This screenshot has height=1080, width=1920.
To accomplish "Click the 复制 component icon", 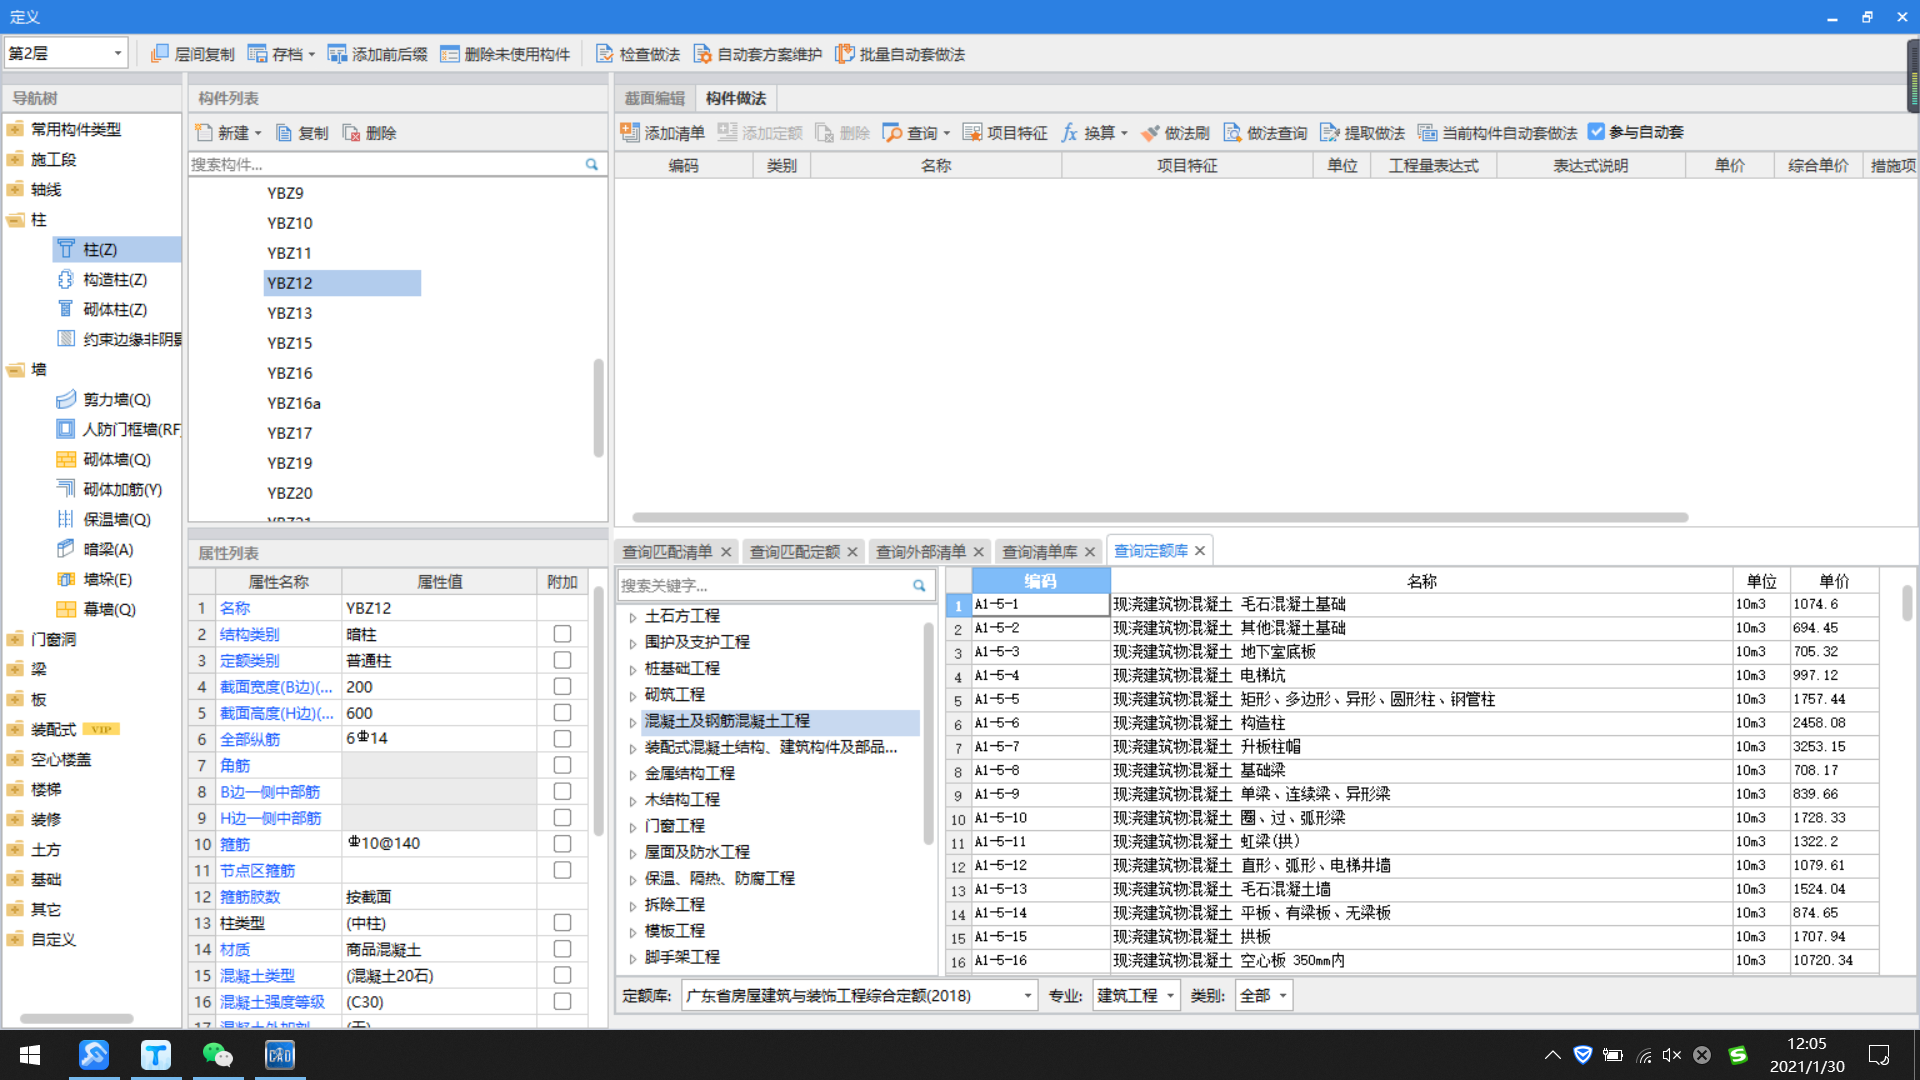I will click(284, 133).
